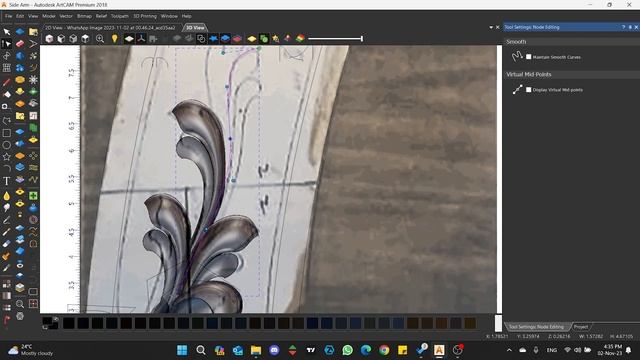Click the fourth cube view icon
Screen dimensions: 640x360
click(x=85, y=39)
